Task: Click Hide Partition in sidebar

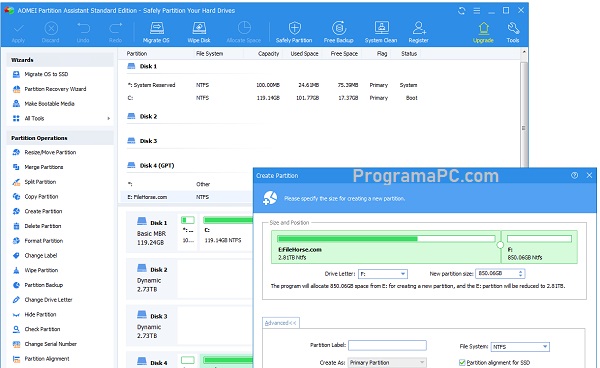Action: tap(40, 314)
